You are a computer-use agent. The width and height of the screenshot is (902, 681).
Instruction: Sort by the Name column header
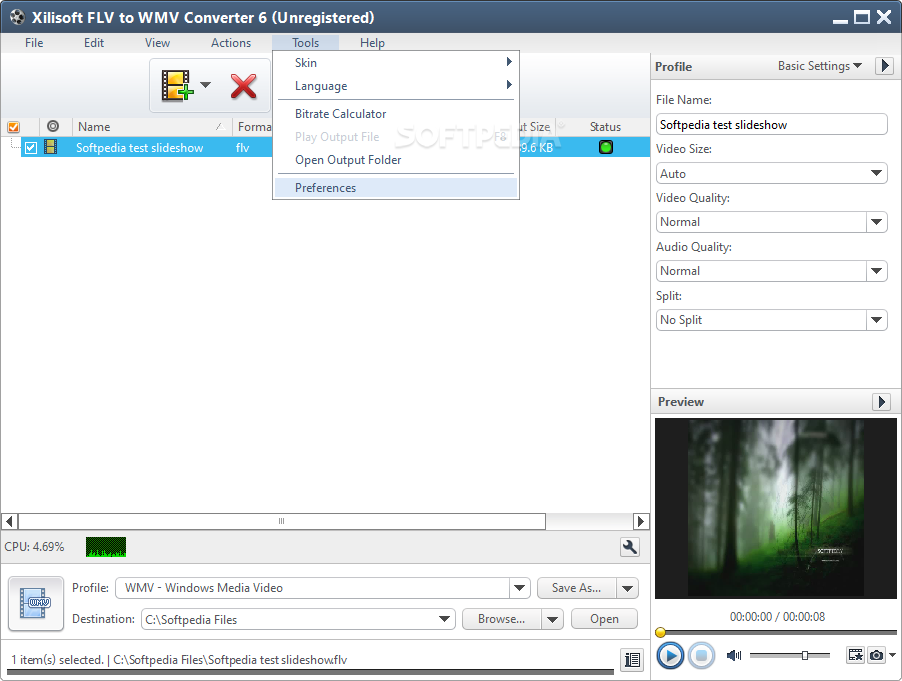tap(152, 127)
